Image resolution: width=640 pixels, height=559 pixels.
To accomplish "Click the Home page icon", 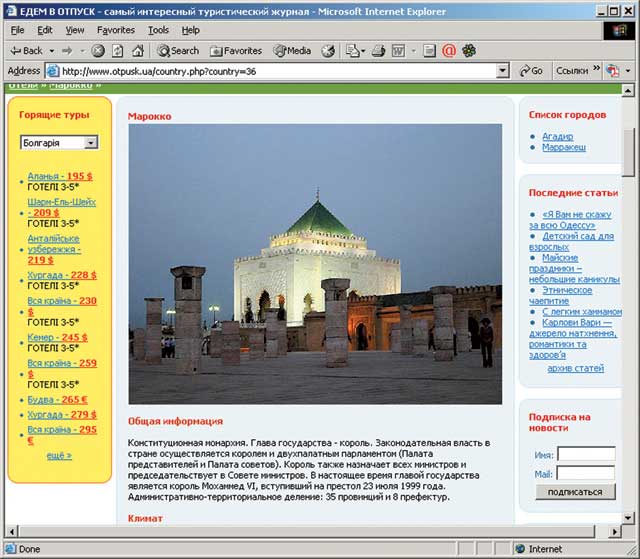I will point(137,50).
